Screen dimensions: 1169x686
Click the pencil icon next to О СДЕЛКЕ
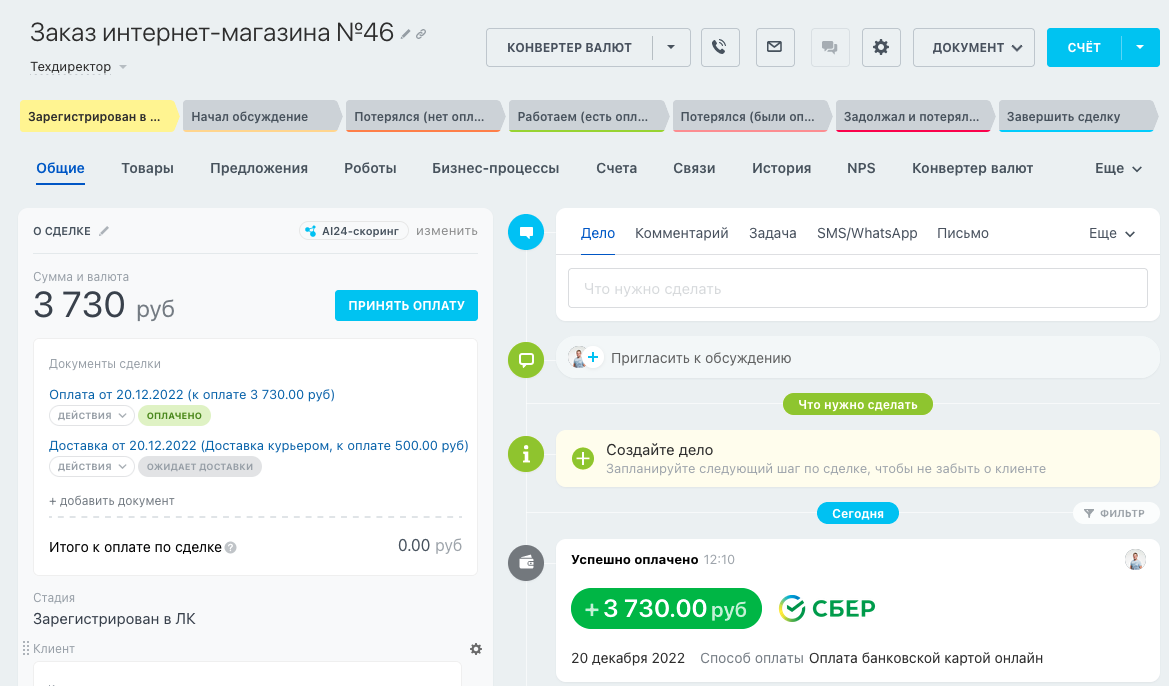pos(104,231)
